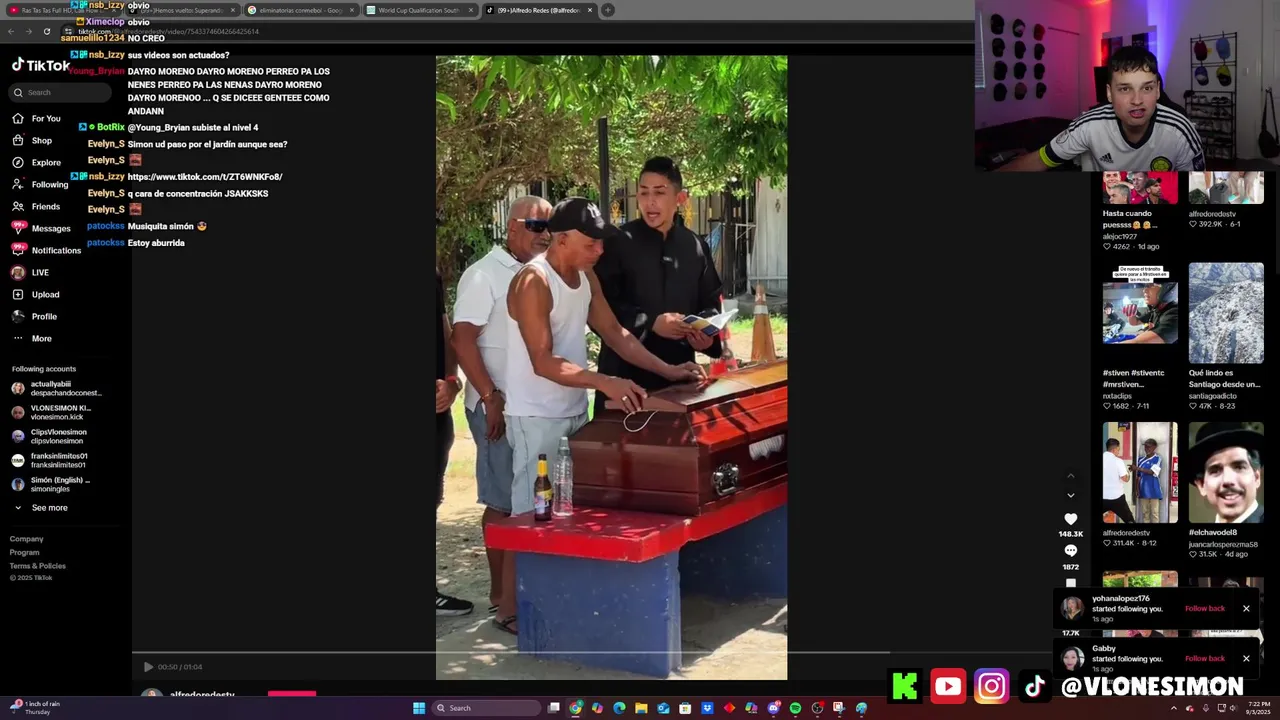1280x720 pixels.
Task: Open the Company footer link
Action: [27, 539]
